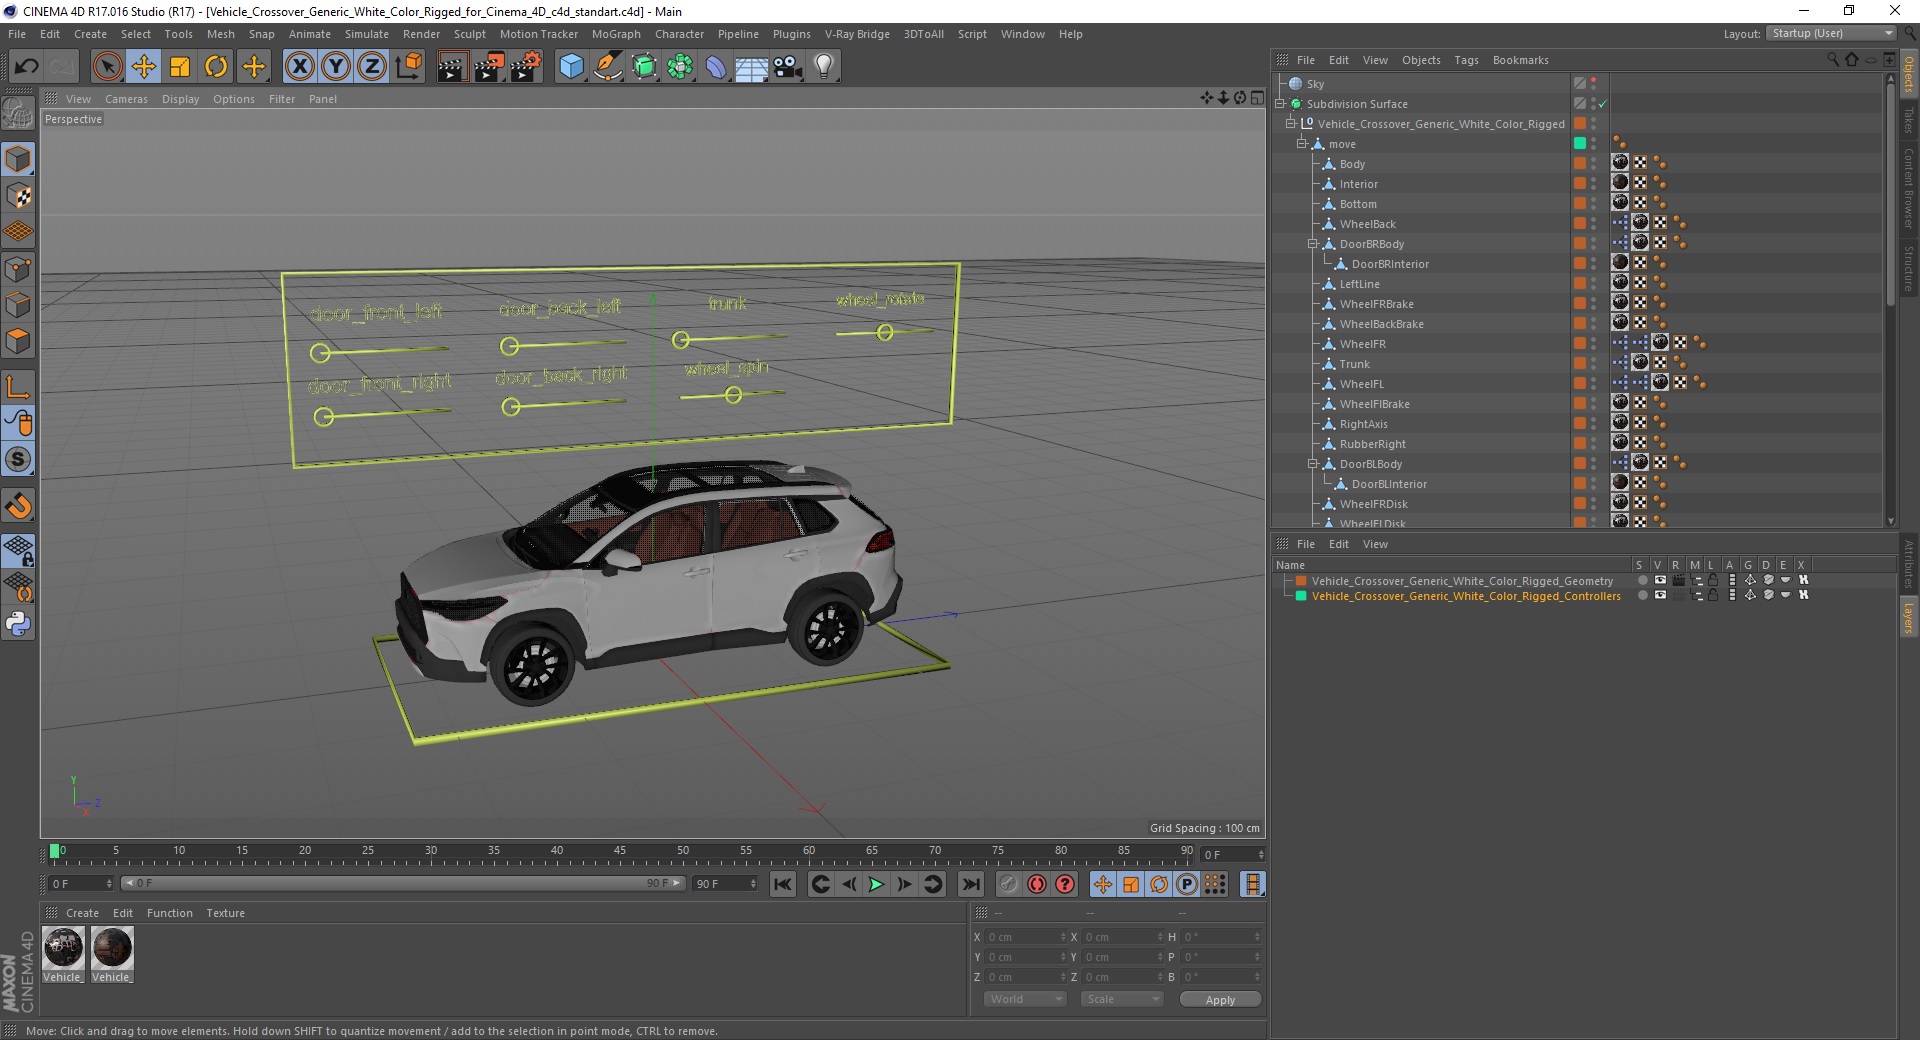Click the Undo arrow icon

tap(26, 67)
